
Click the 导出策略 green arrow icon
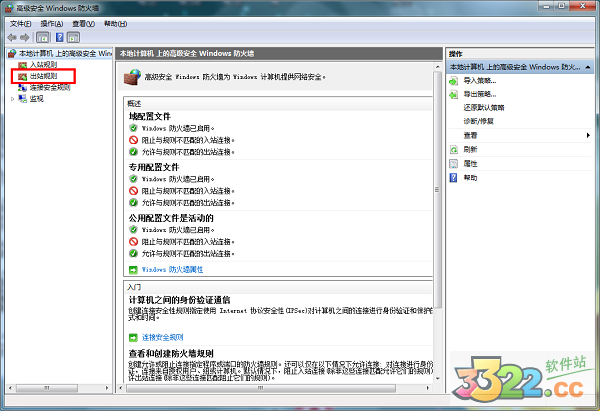click(453, 95)
